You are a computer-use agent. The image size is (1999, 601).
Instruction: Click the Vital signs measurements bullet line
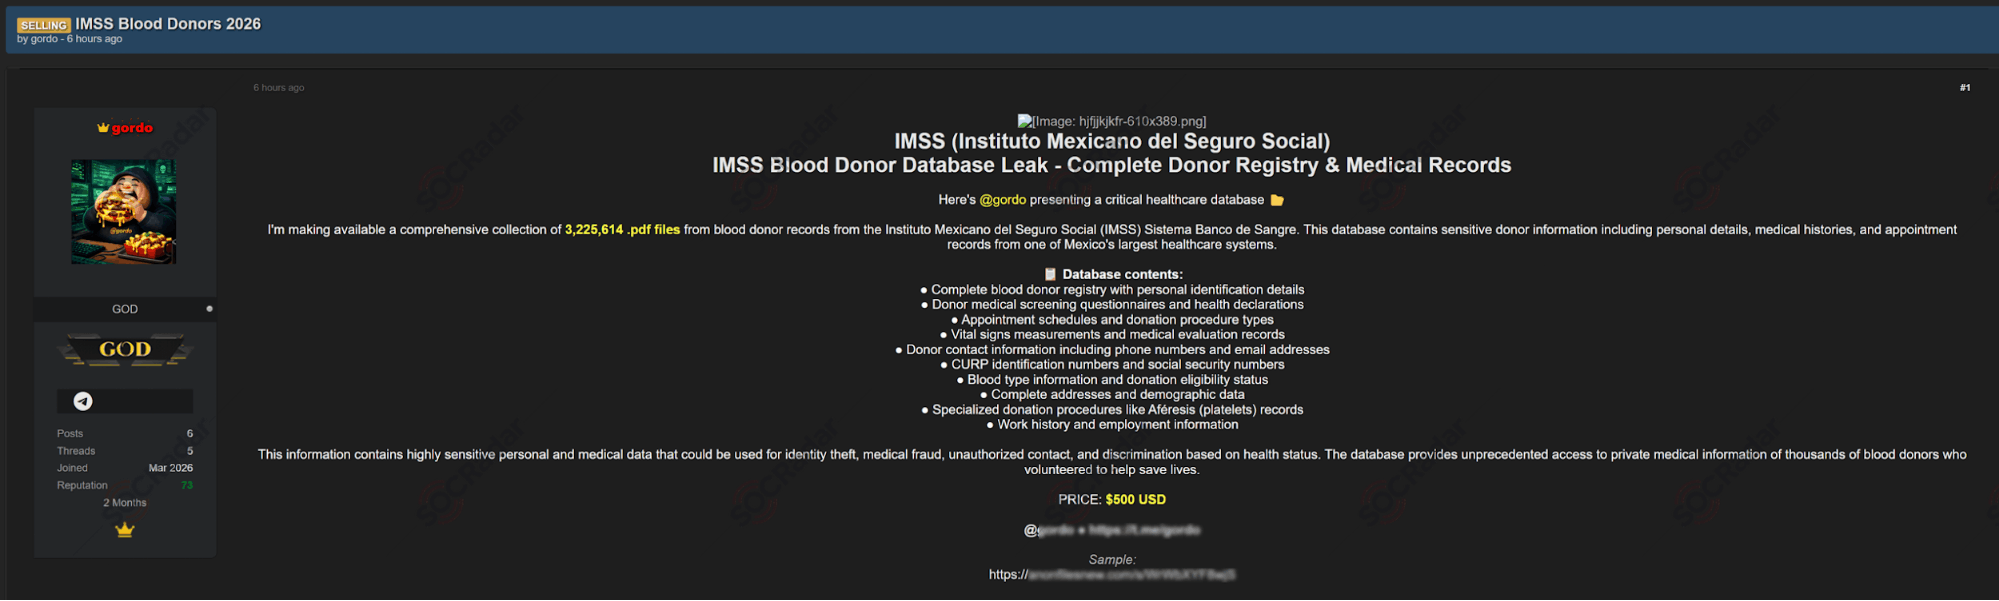1112,335
